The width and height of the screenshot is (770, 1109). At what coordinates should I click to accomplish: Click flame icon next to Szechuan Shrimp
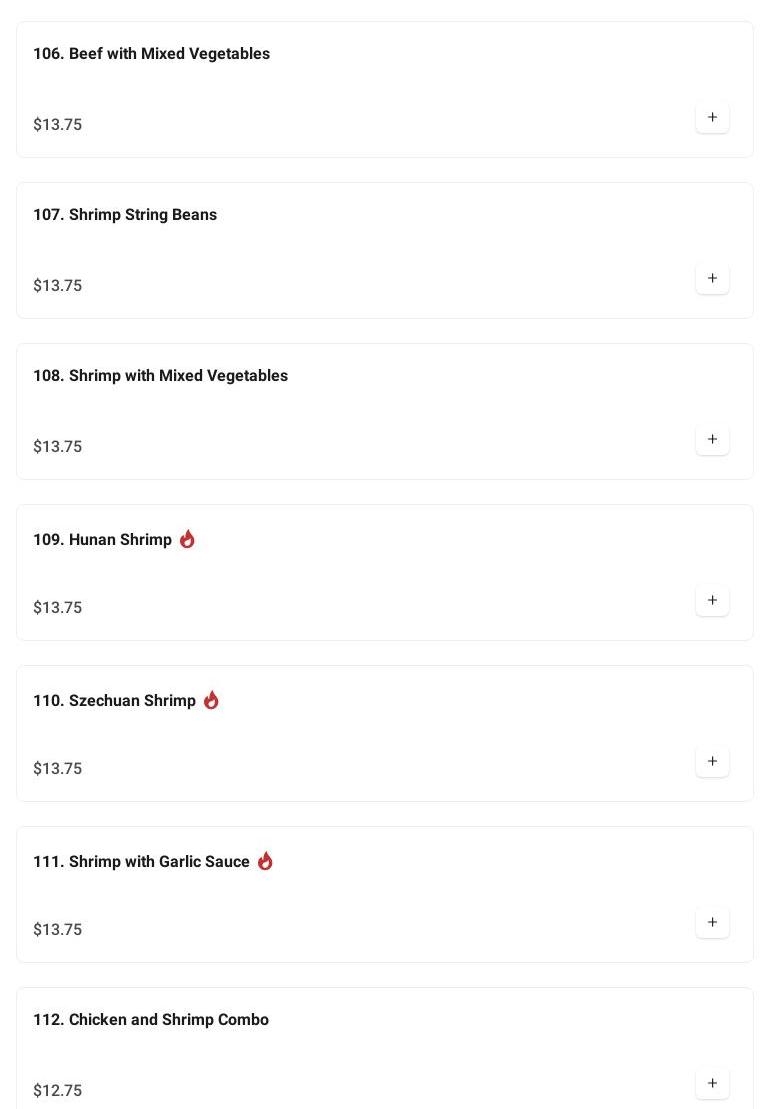click(211, 700)
